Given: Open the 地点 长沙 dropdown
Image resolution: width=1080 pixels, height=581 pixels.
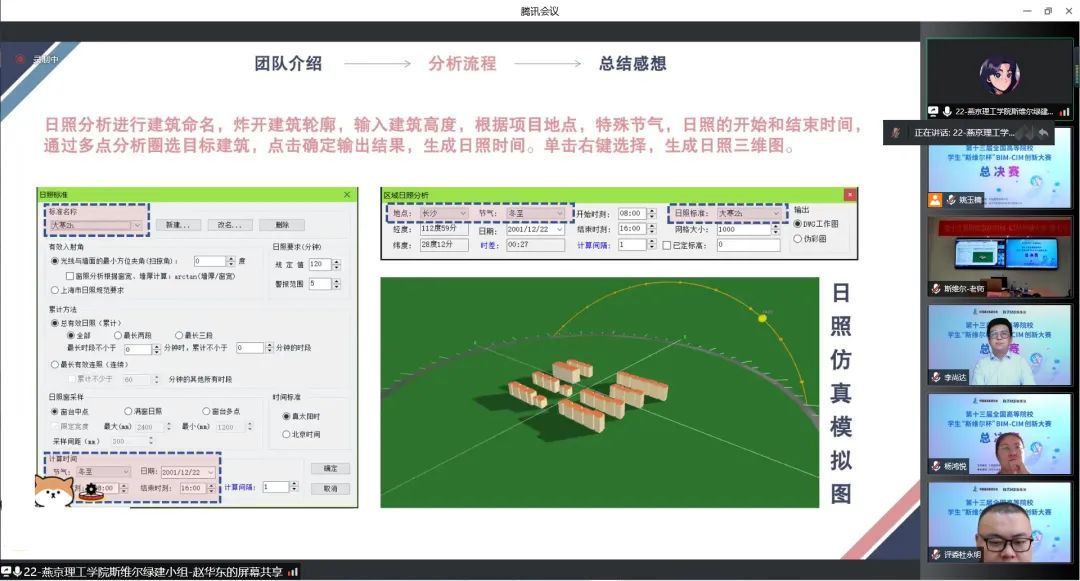Looking at the screenshot, I should [461, 214].
